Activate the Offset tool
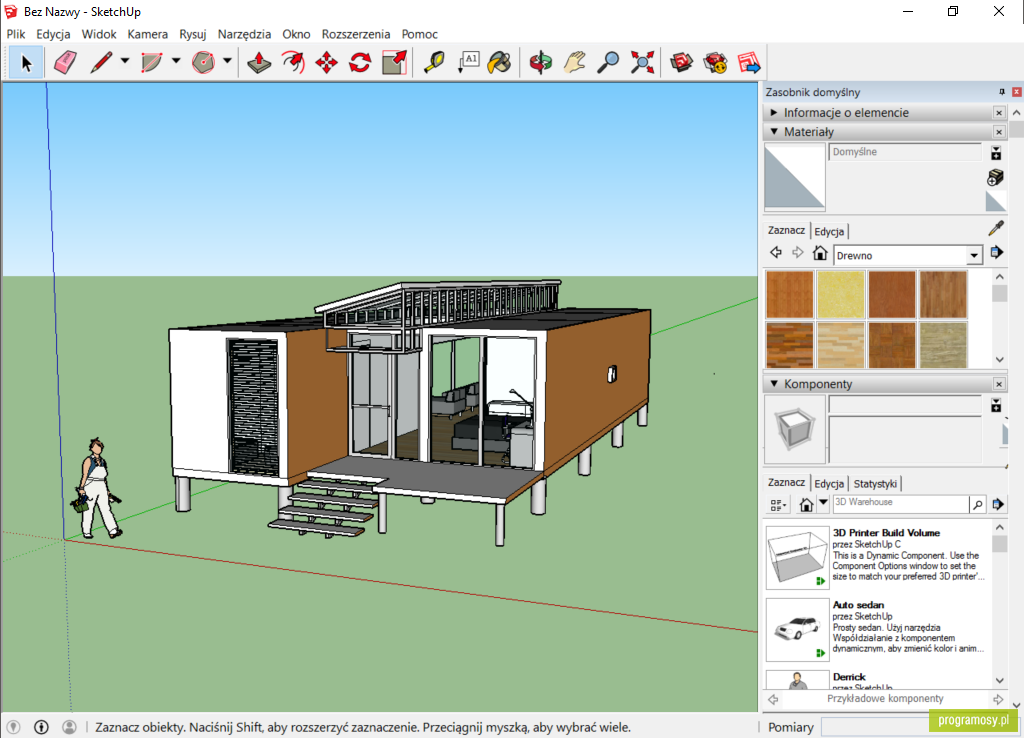 click(293, 63)
